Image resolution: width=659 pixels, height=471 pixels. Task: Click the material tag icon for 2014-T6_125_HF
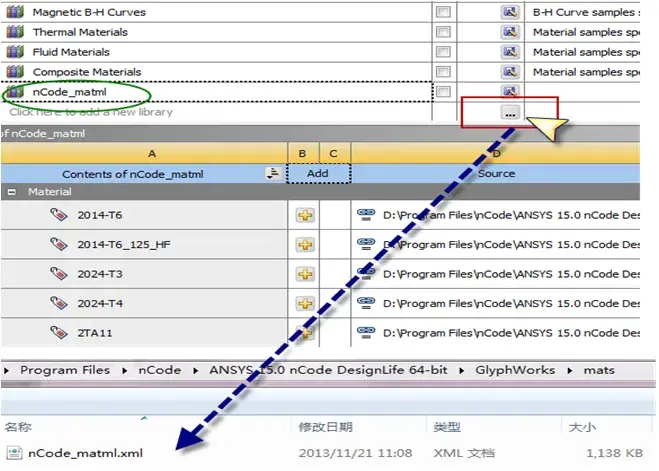(59, 244)
